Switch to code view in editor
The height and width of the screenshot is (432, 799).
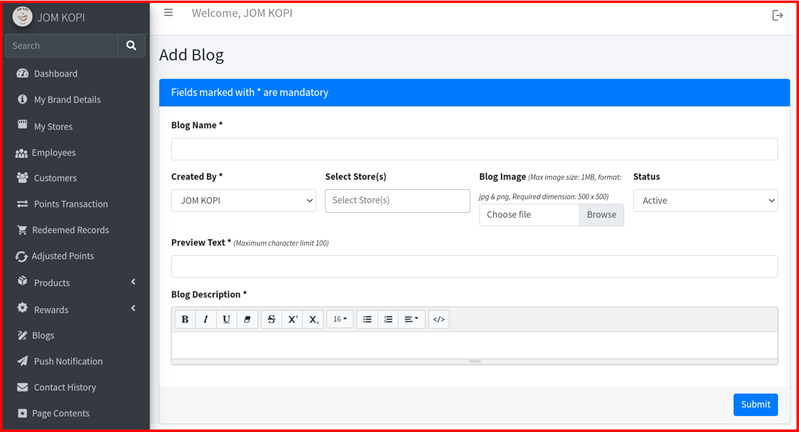pos(439,319)
